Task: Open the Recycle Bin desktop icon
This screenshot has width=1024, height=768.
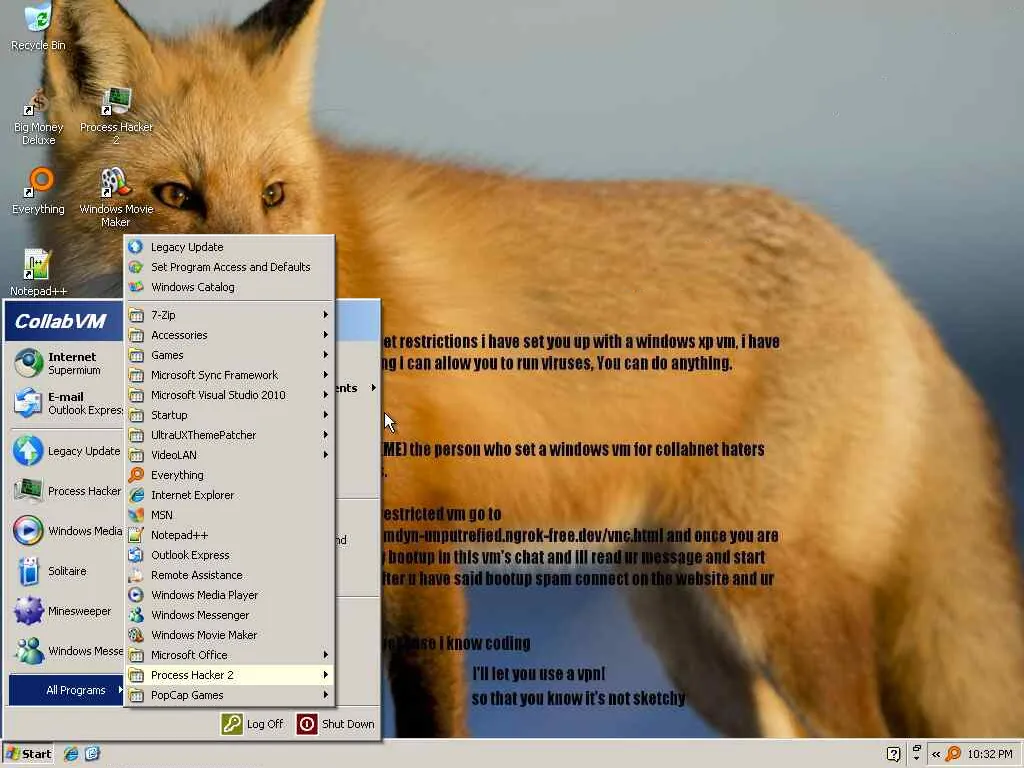Action: 38,26
